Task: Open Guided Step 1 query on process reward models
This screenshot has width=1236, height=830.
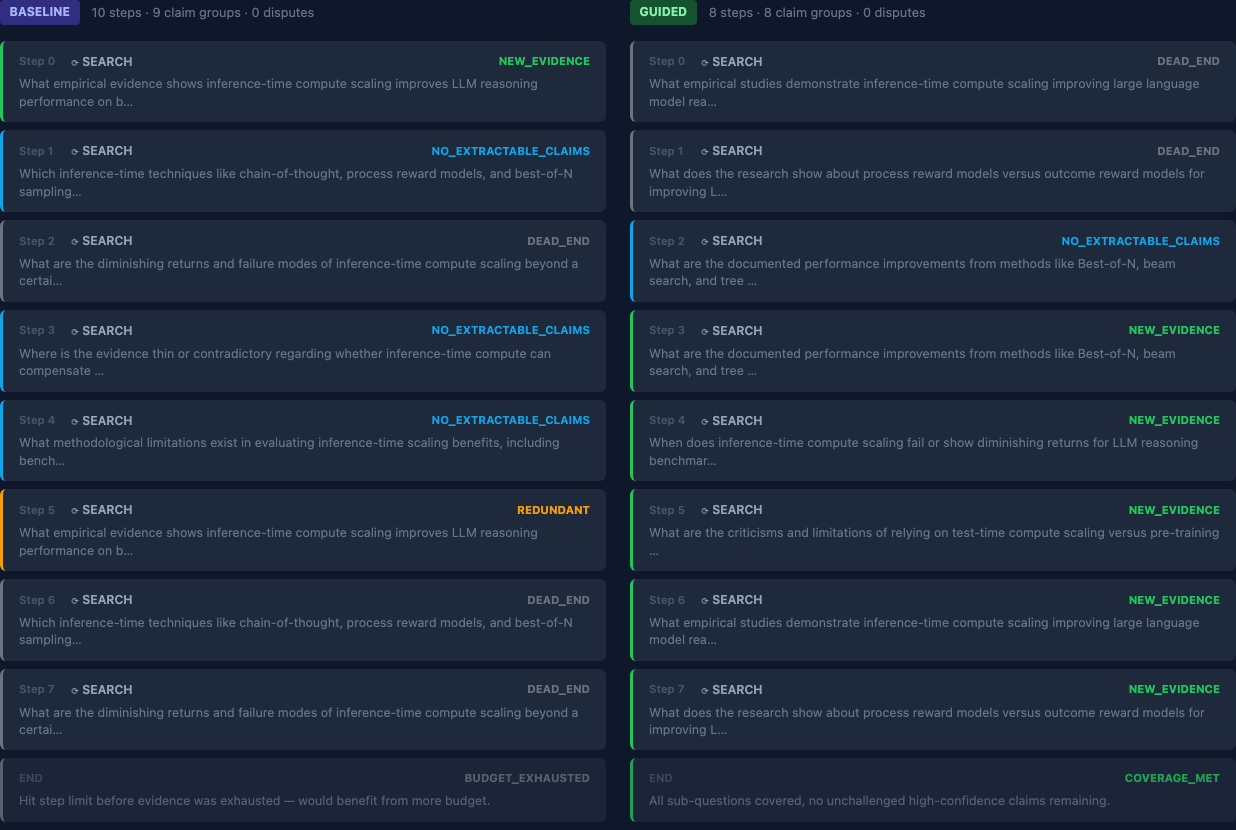Action: [x=927, y=183]
